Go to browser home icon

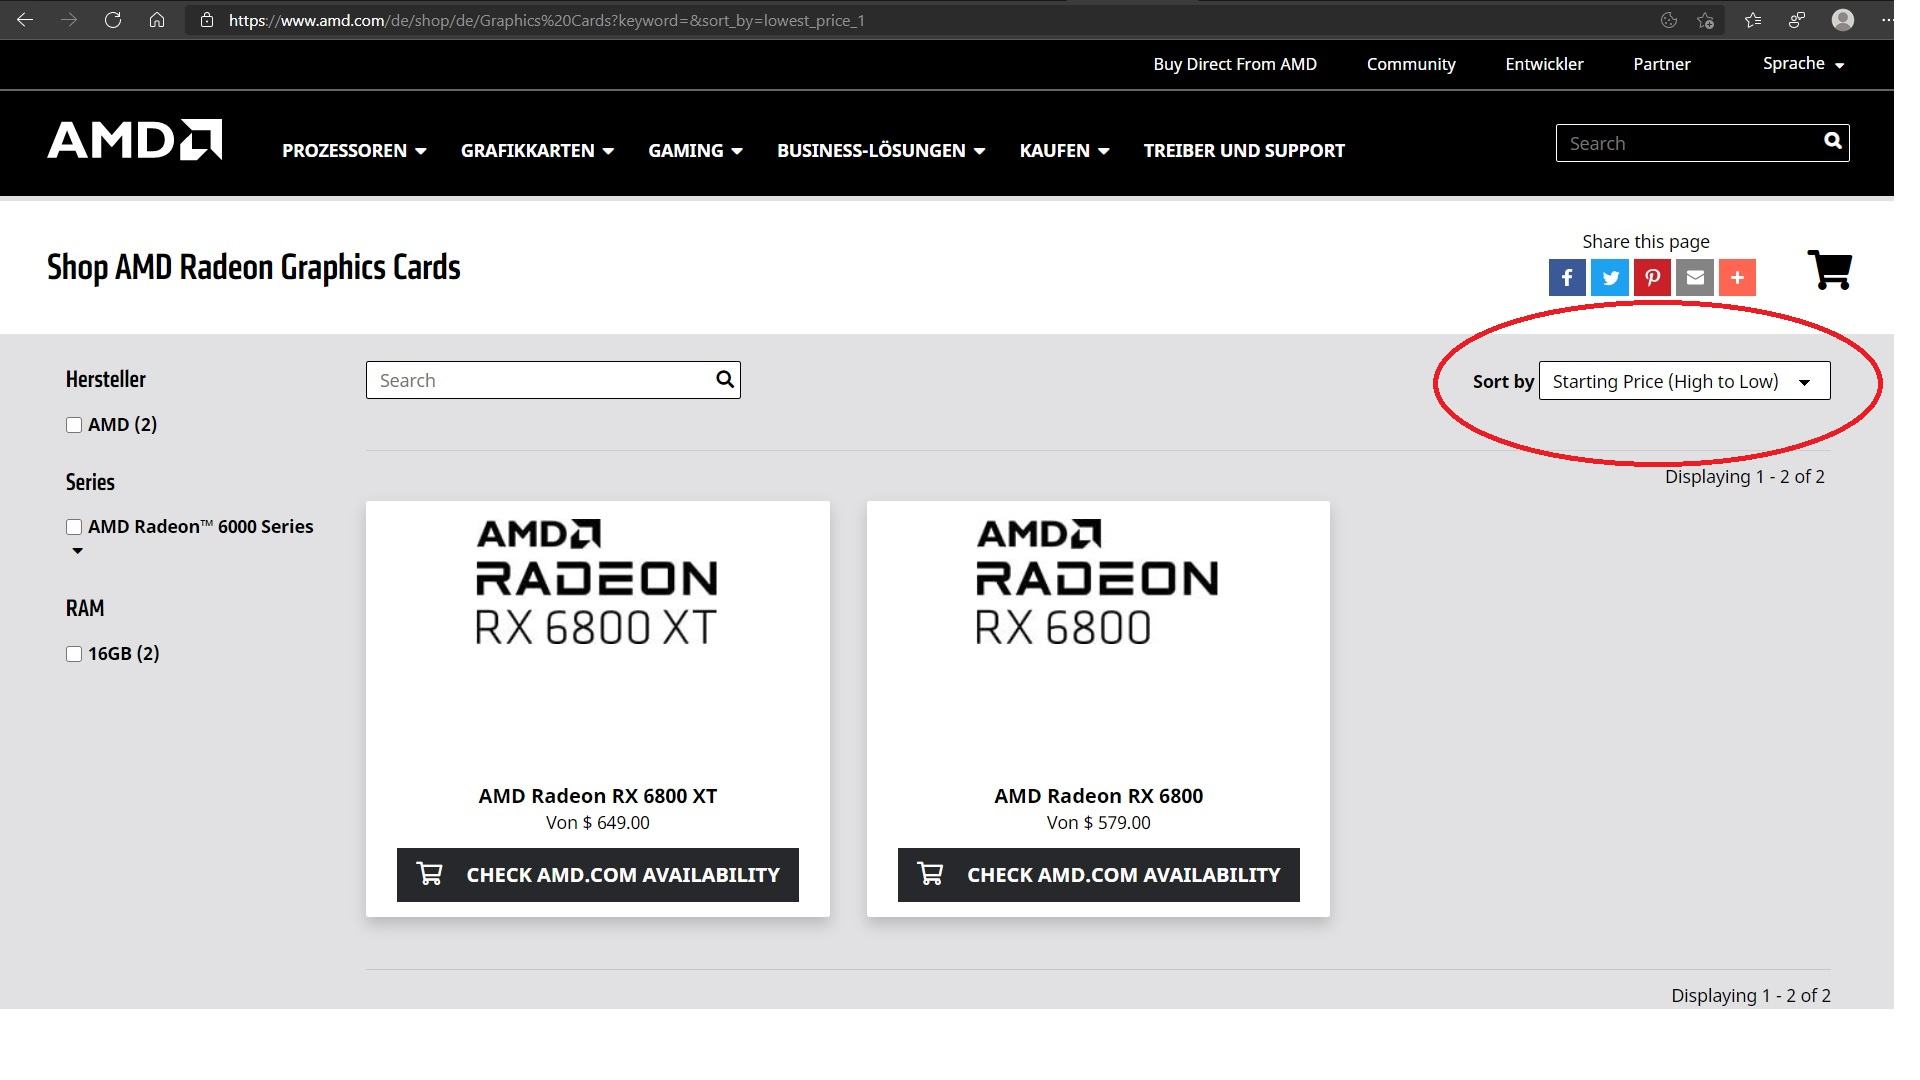pos(157,20)
